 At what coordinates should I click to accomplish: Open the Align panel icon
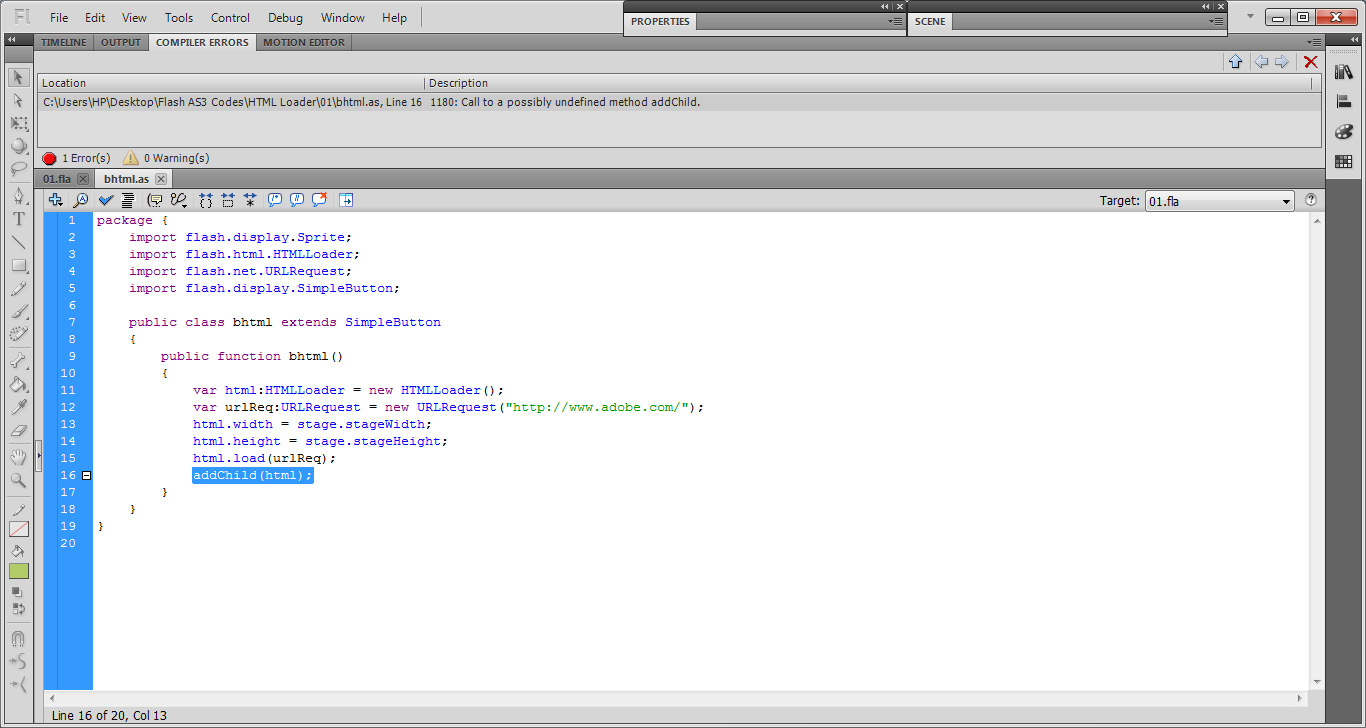coord(1343,101)
